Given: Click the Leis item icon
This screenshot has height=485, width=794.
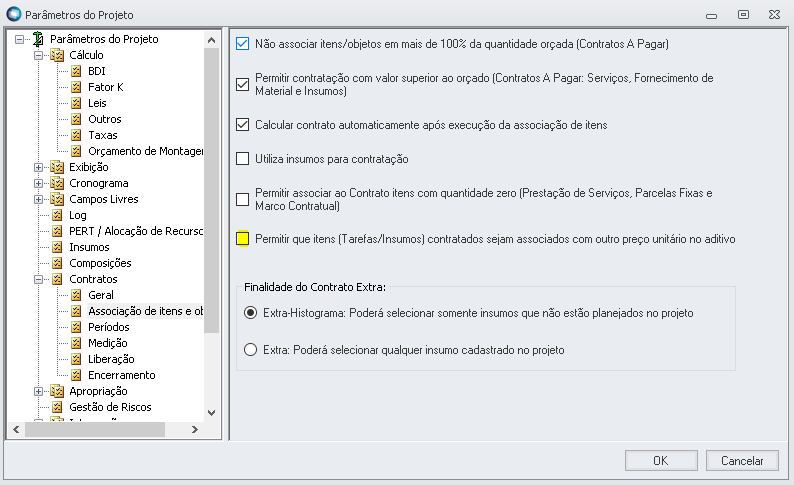Looking at the screenshot, I should (76, 103).
